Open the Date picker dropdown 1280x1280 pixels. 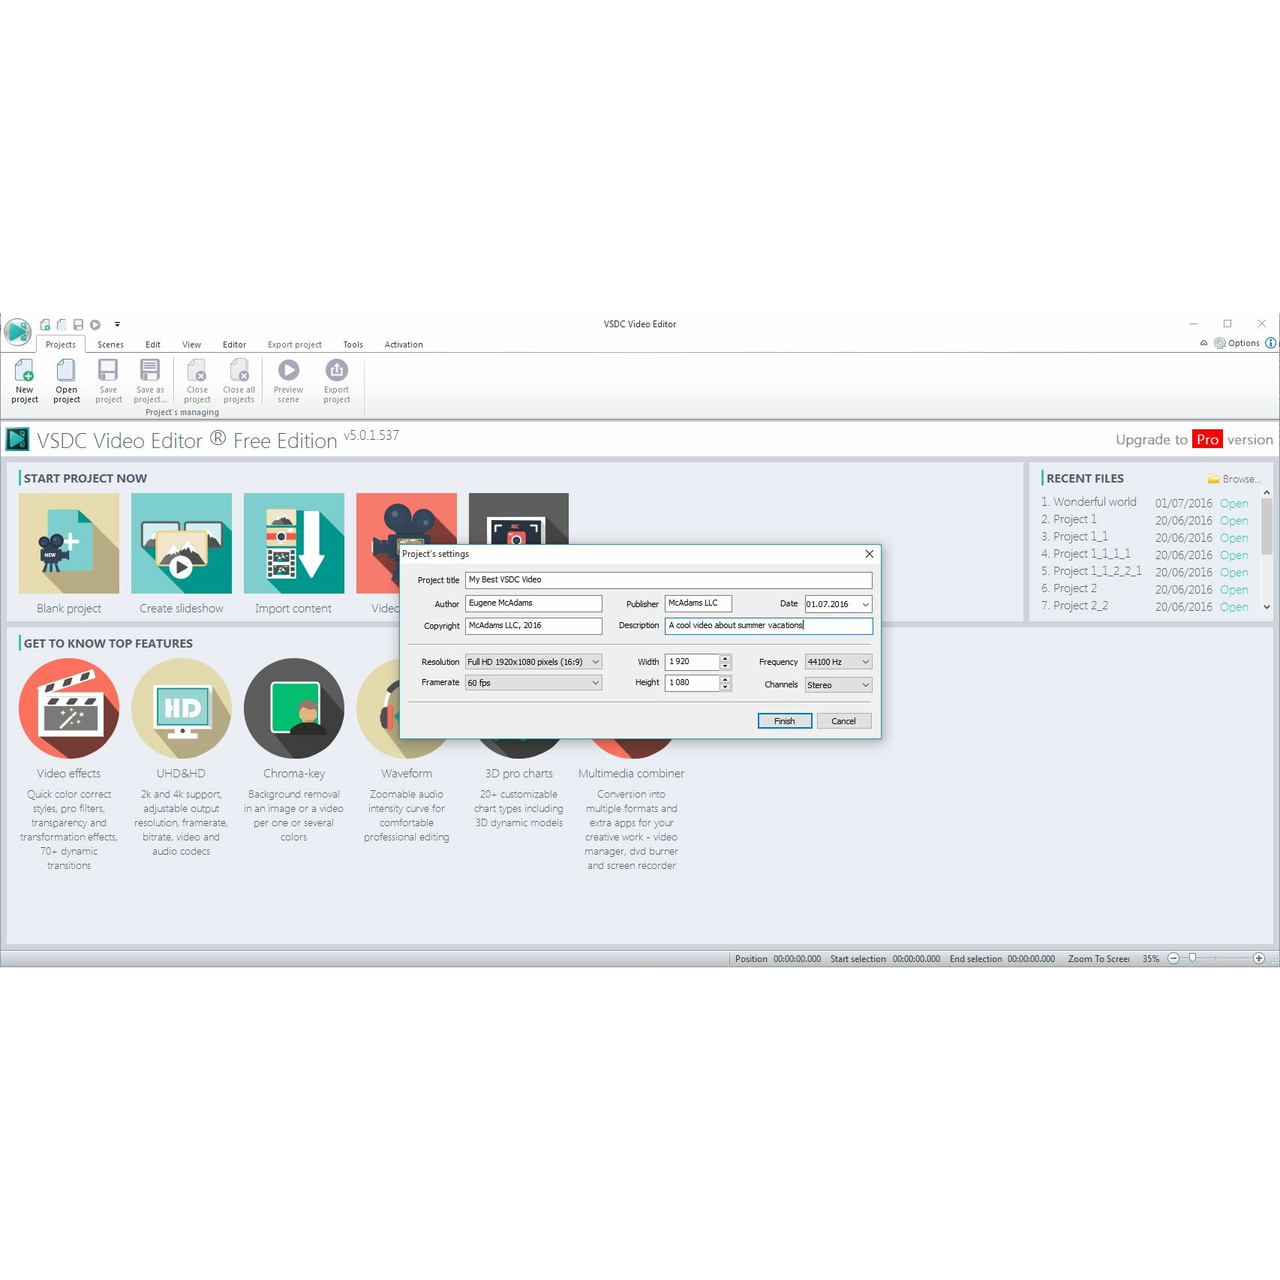click(x=864, y=604)
